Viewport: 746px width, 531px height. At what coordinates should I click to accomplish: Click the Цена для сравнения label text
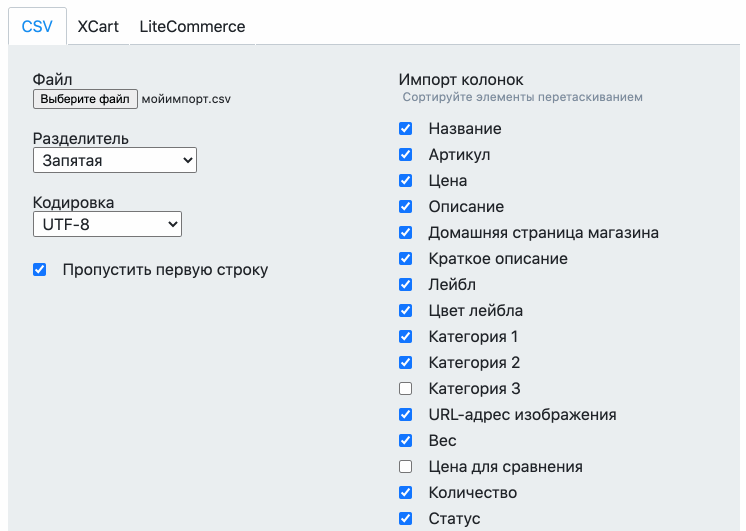click(505, 467)
